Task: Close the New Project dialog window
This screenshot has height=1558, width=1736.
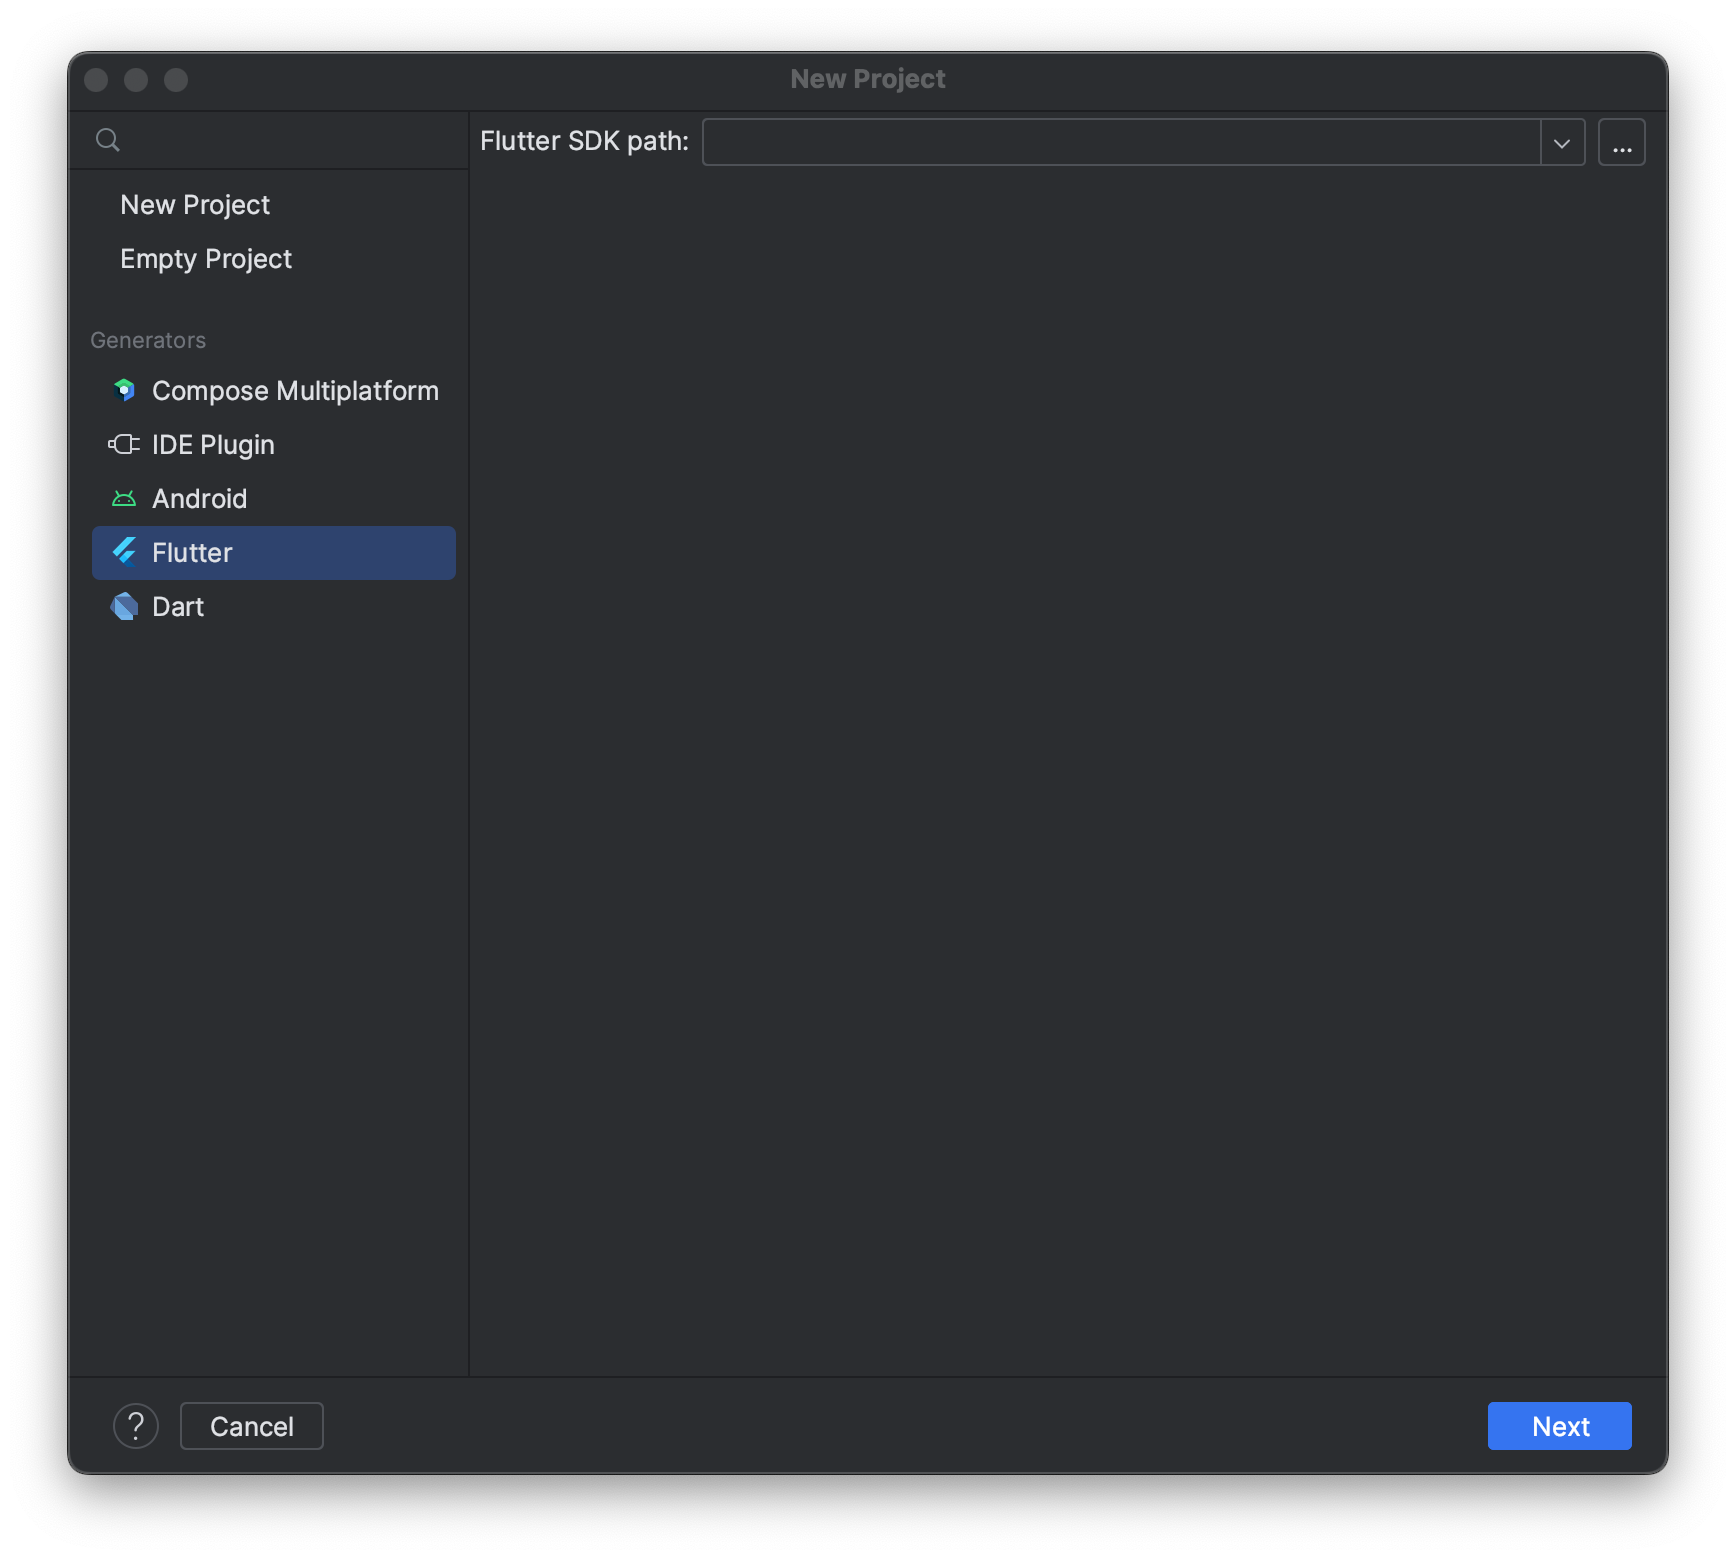Action: coord(96,80)
